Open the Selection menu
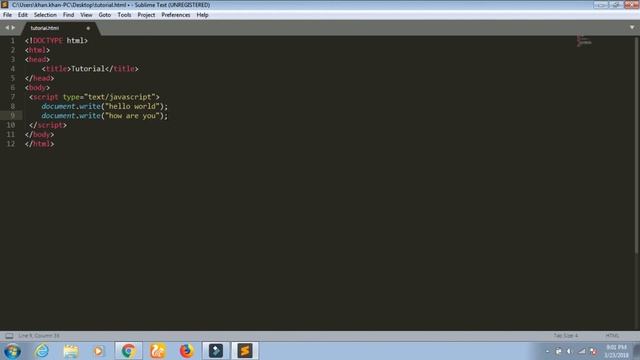 [x=45, y=15]
